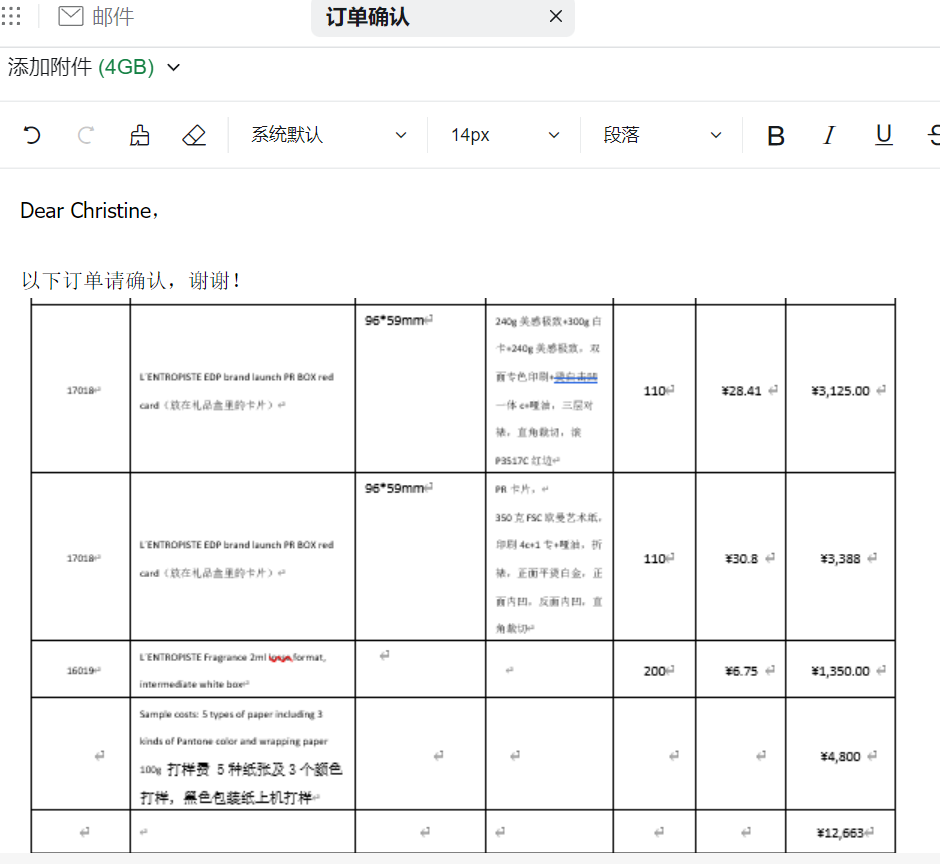Viewport: 940px width, 864px height.
Task: Click the 350克 FSC paper spec cell
Action: [x=549, y=556]
